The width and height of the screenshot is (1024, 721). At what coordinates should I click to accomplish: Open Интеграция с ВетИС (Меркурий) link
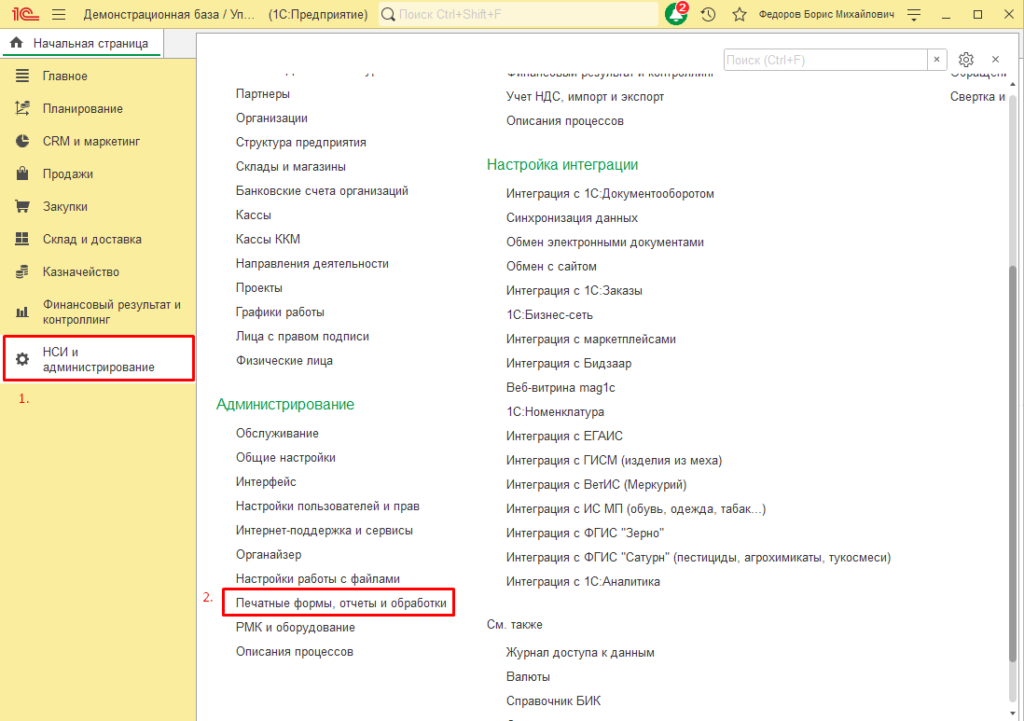point(596,485)
